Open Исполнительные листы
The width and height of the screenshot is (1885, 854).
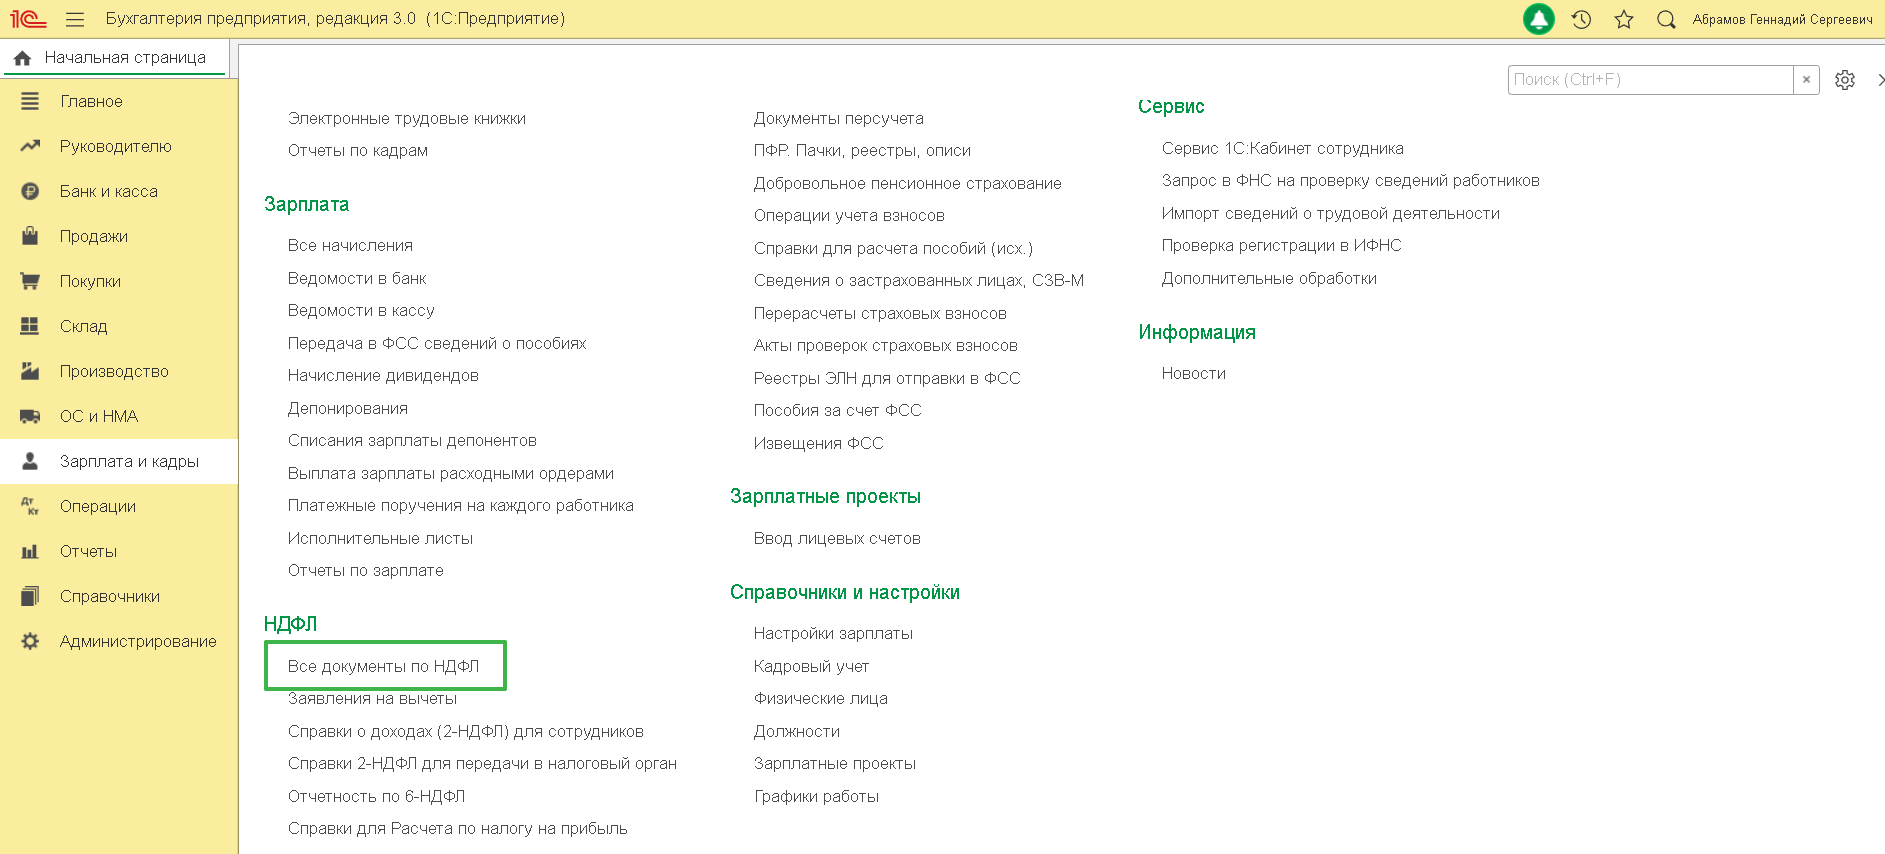[380, 538]
